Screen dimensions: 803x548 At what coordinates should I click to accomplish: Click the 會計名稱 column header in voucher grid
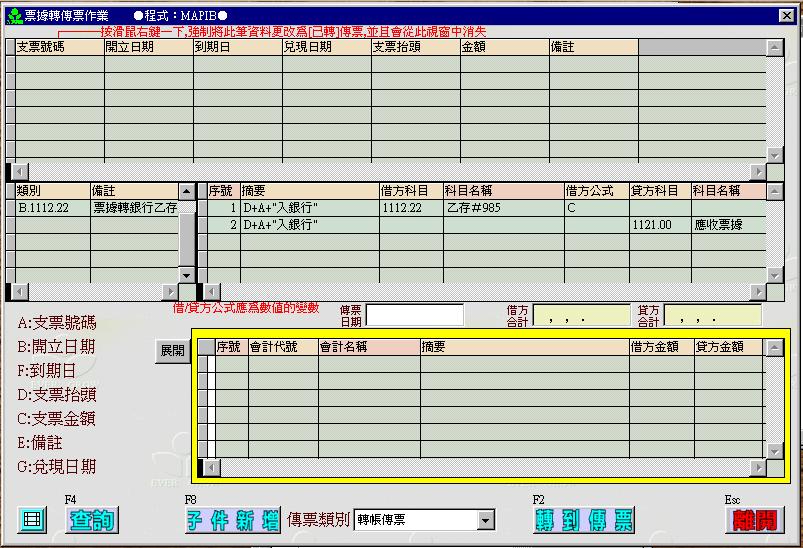367,347
